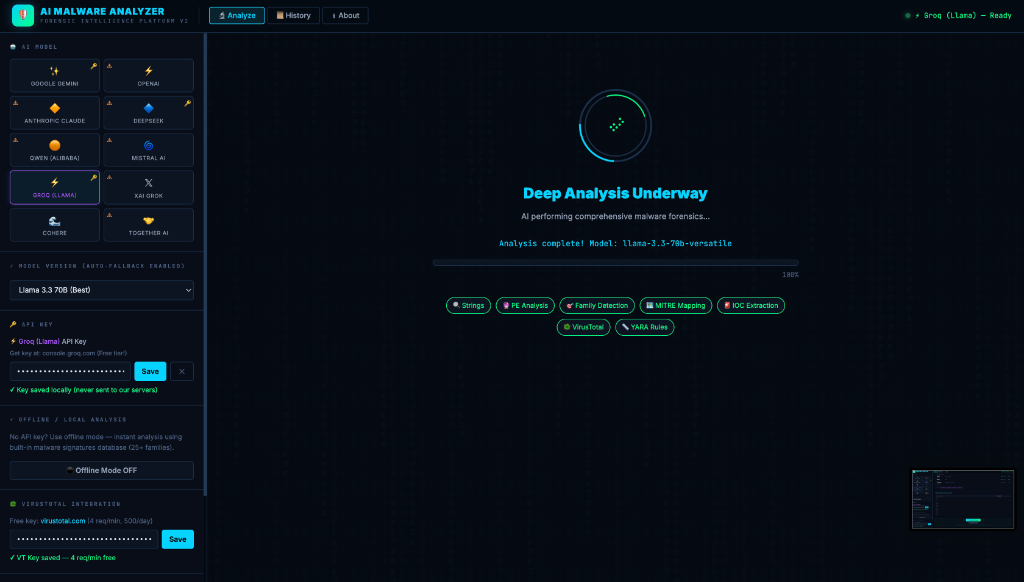This screenshot has height=582, width=1024.
Task: Click the YARA Rules chip
Action: (x=645, y=327)
